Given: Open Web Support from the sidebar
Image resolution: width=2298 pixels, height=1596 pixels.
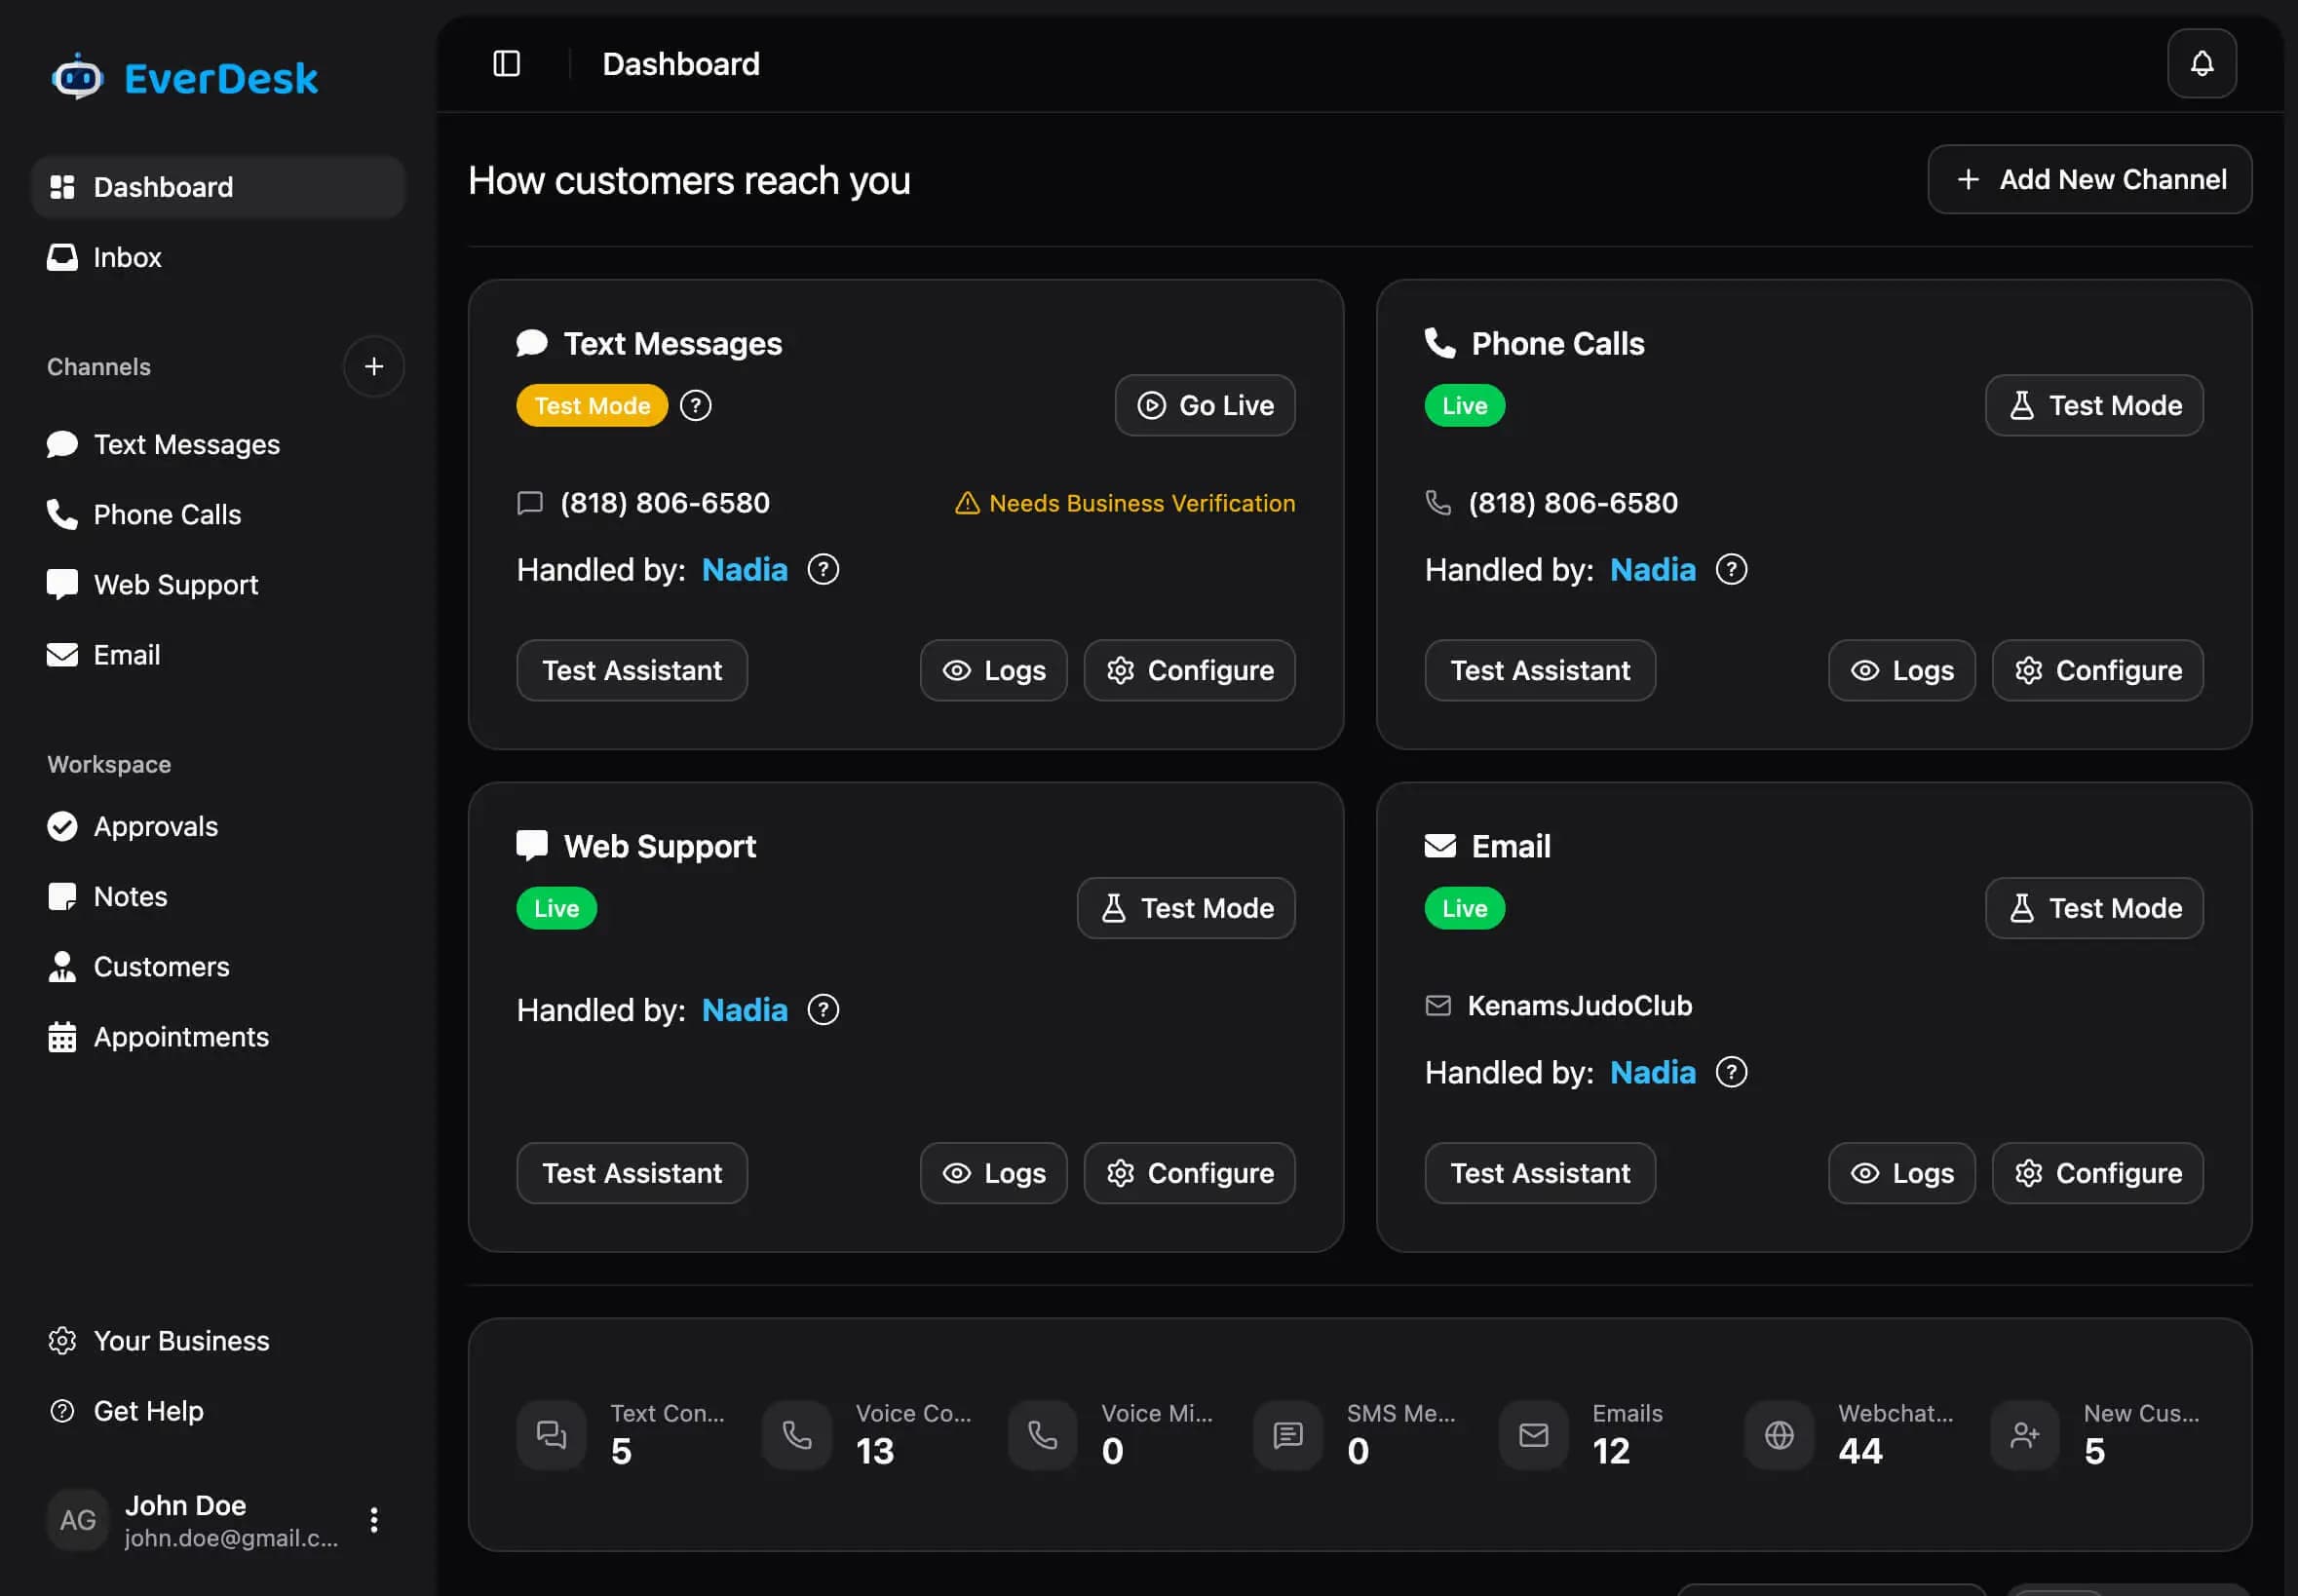Looking at the screenshot, I should click(x=176, y=584).
